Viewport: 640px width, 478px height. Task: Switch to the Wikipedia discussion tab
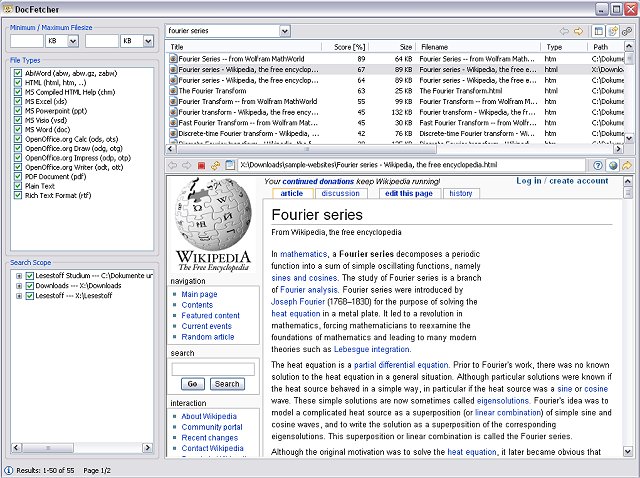click(340, 193)
